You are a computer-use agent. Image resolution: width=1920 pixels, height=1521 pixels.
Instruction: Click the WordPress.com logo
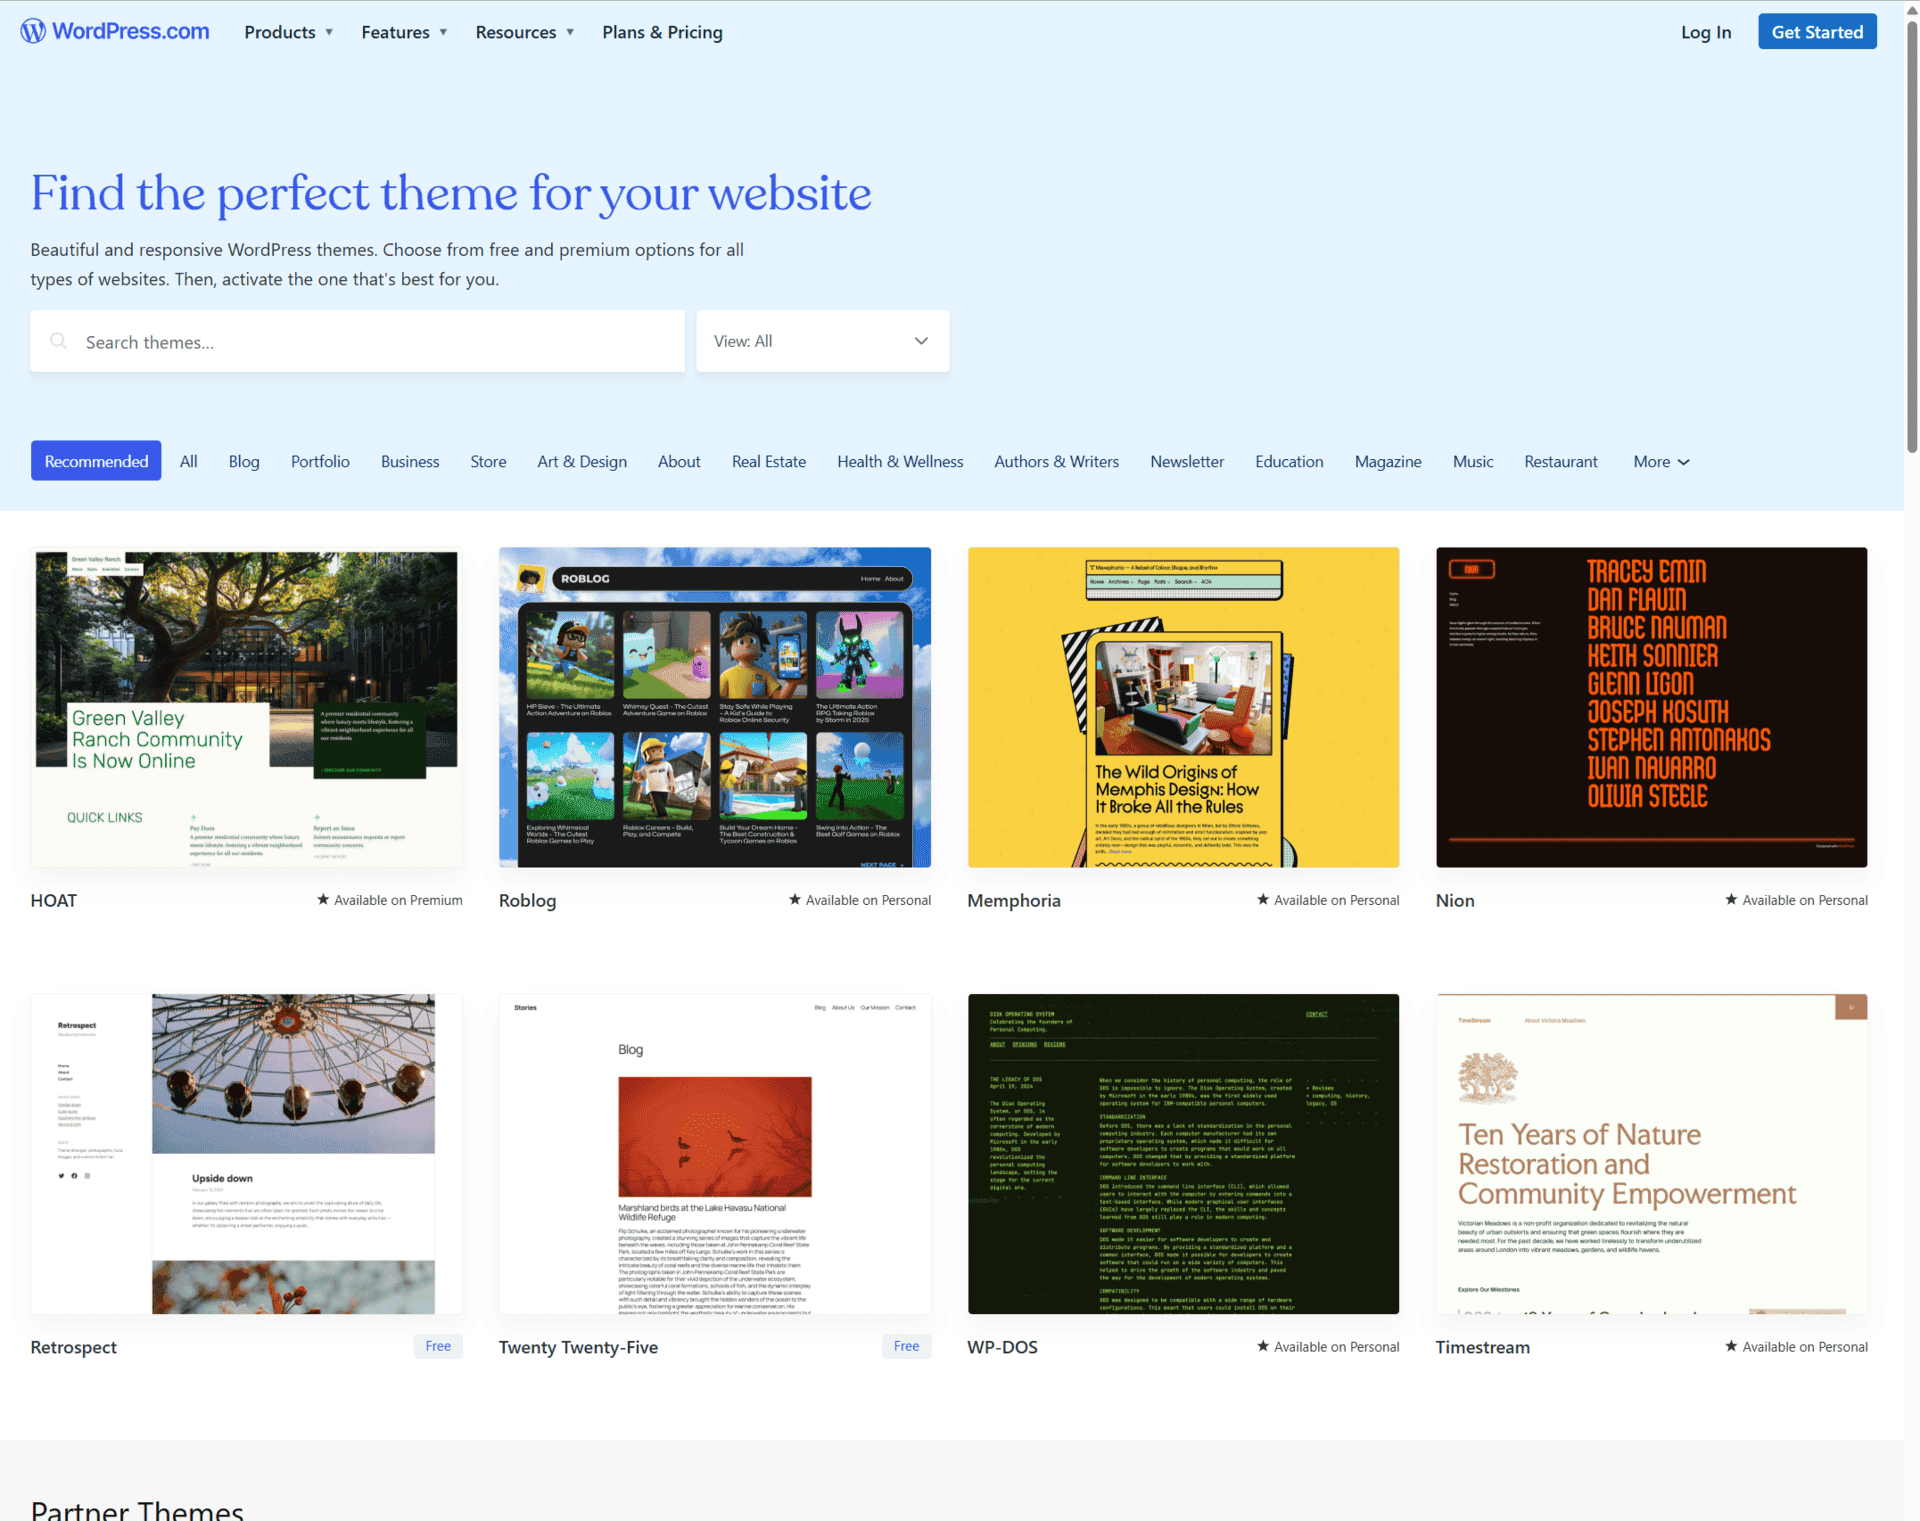pos(115,31)
